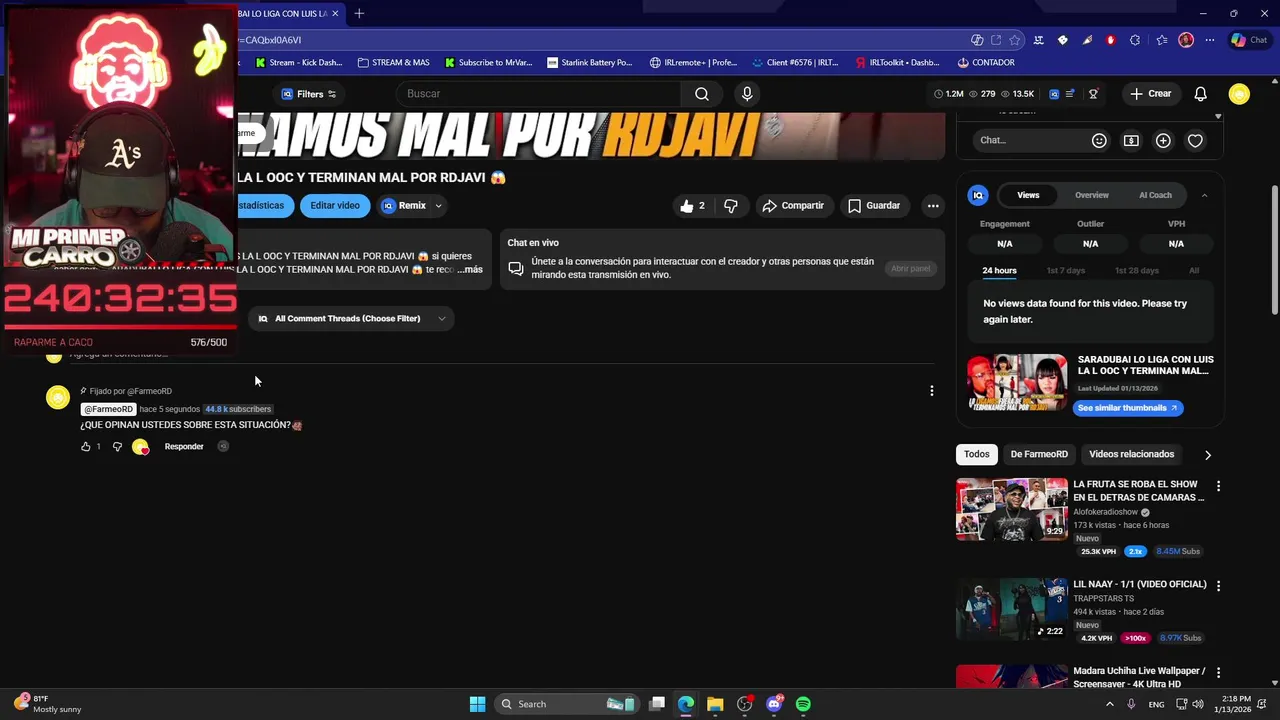Open the vidIQ Filters control
1280x720 pixels.
309,94
